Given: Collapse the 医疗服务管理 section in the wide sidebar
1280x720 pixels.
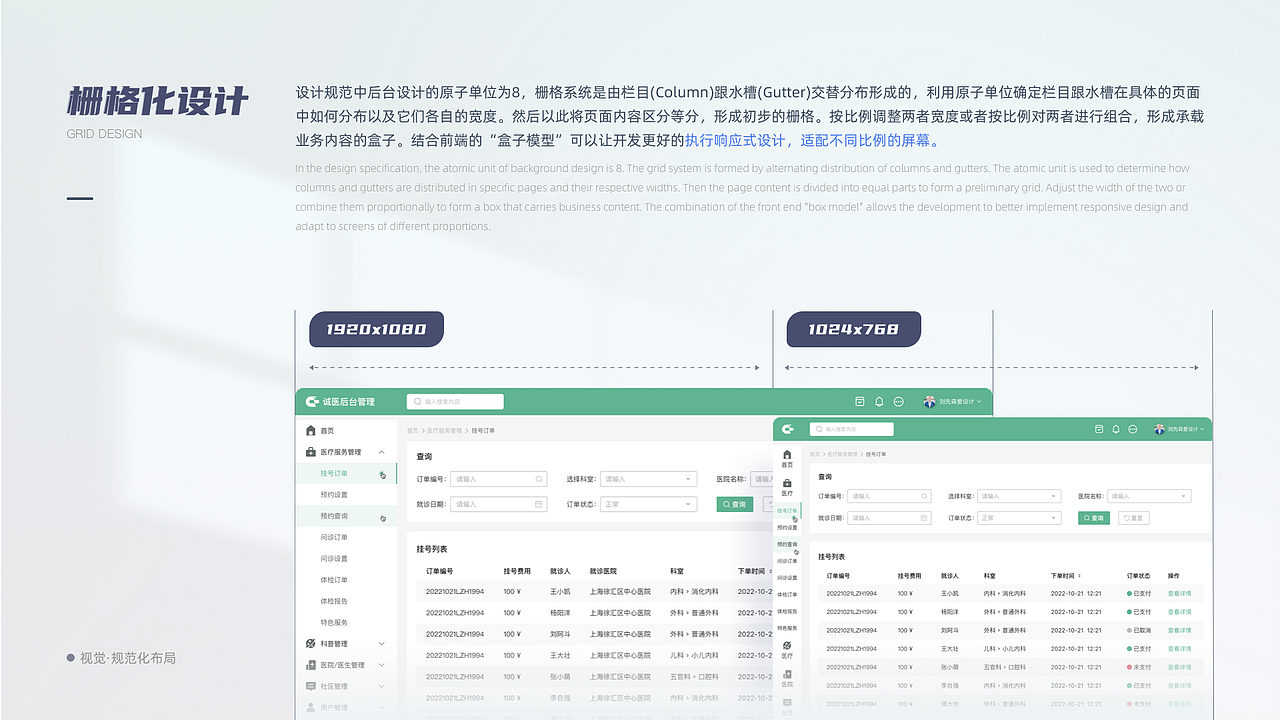Looking at the screenshot, I should (382, 452).
